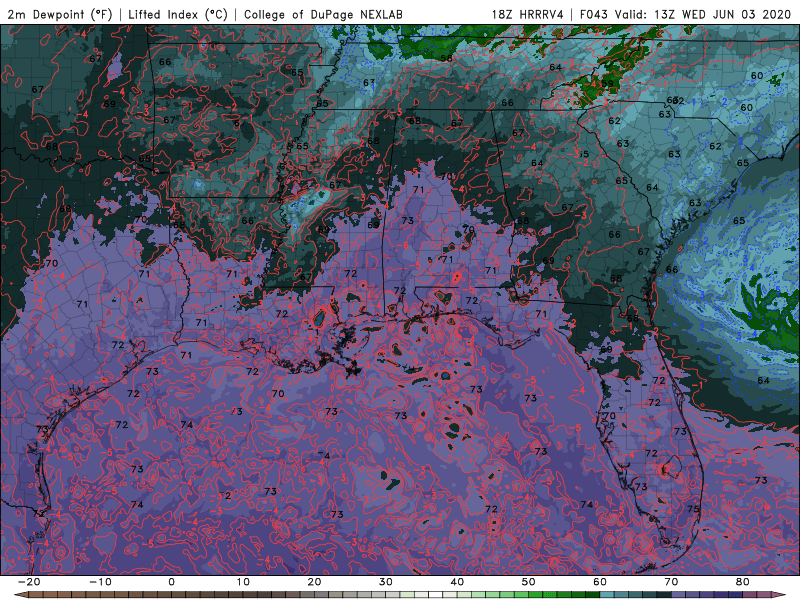
Task: Click the 75 dewpoint value on Florida's east coast
Action: [693, 509]
